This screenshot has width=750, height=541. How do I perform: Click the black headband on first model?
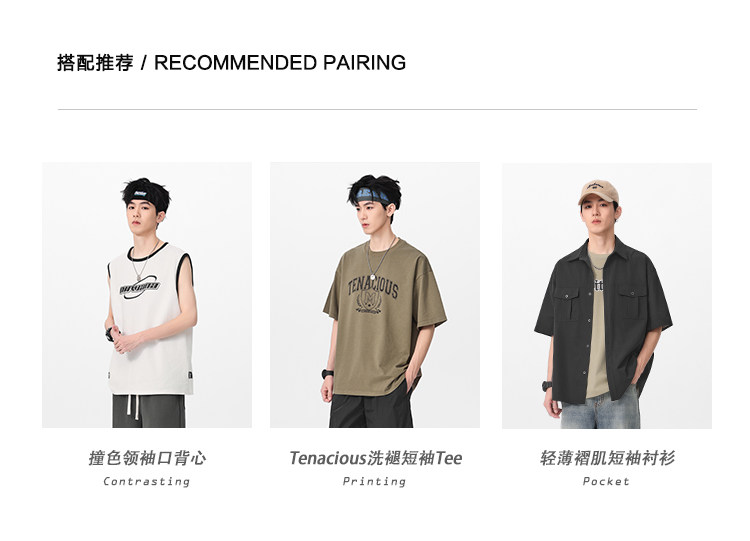(x=145, y=196)
